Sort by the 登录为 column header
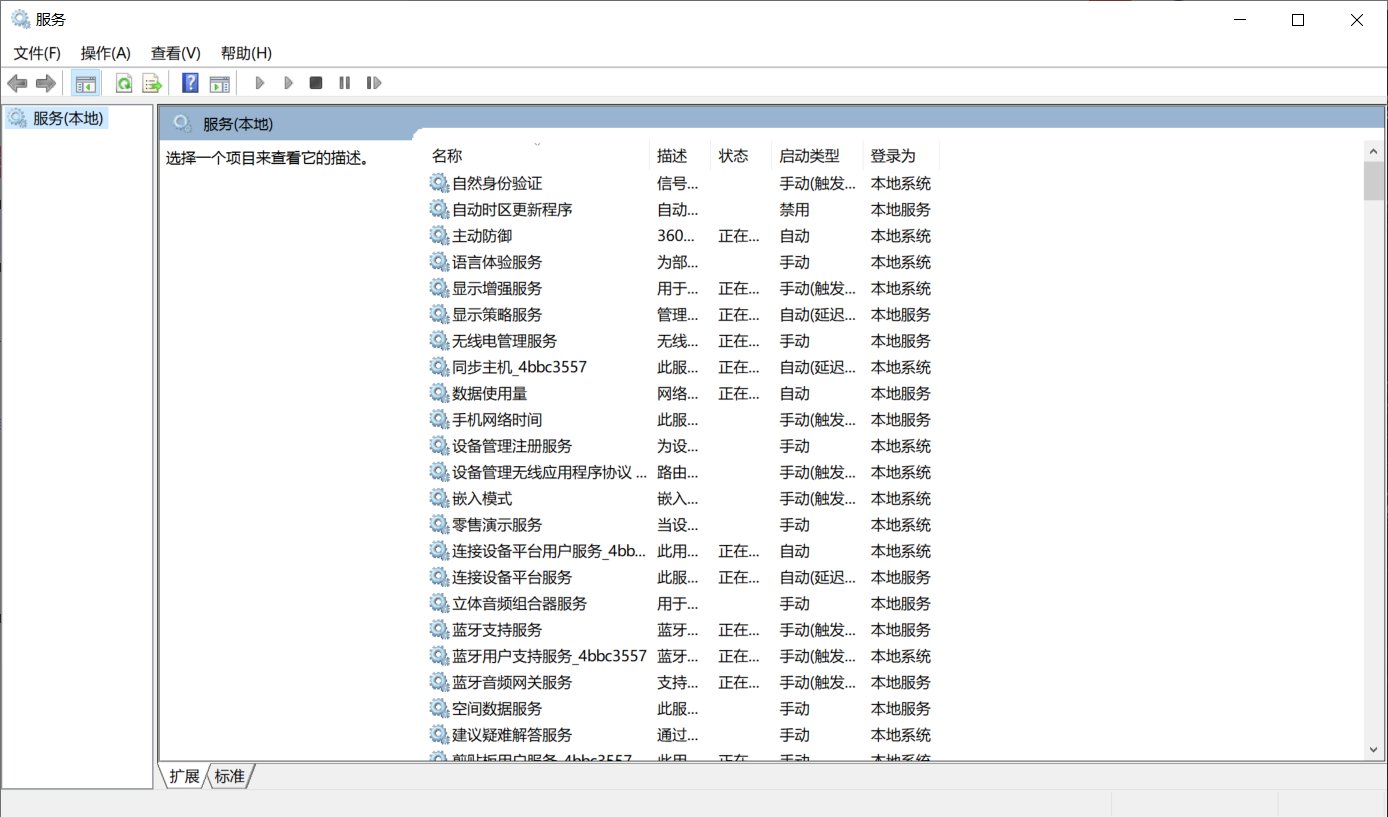This screenshot has width=1388, height=817. [901, 156]
